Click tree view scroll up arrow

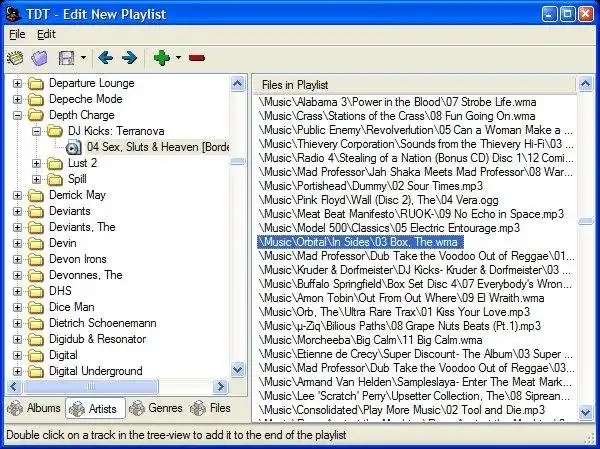pos(238,84)
